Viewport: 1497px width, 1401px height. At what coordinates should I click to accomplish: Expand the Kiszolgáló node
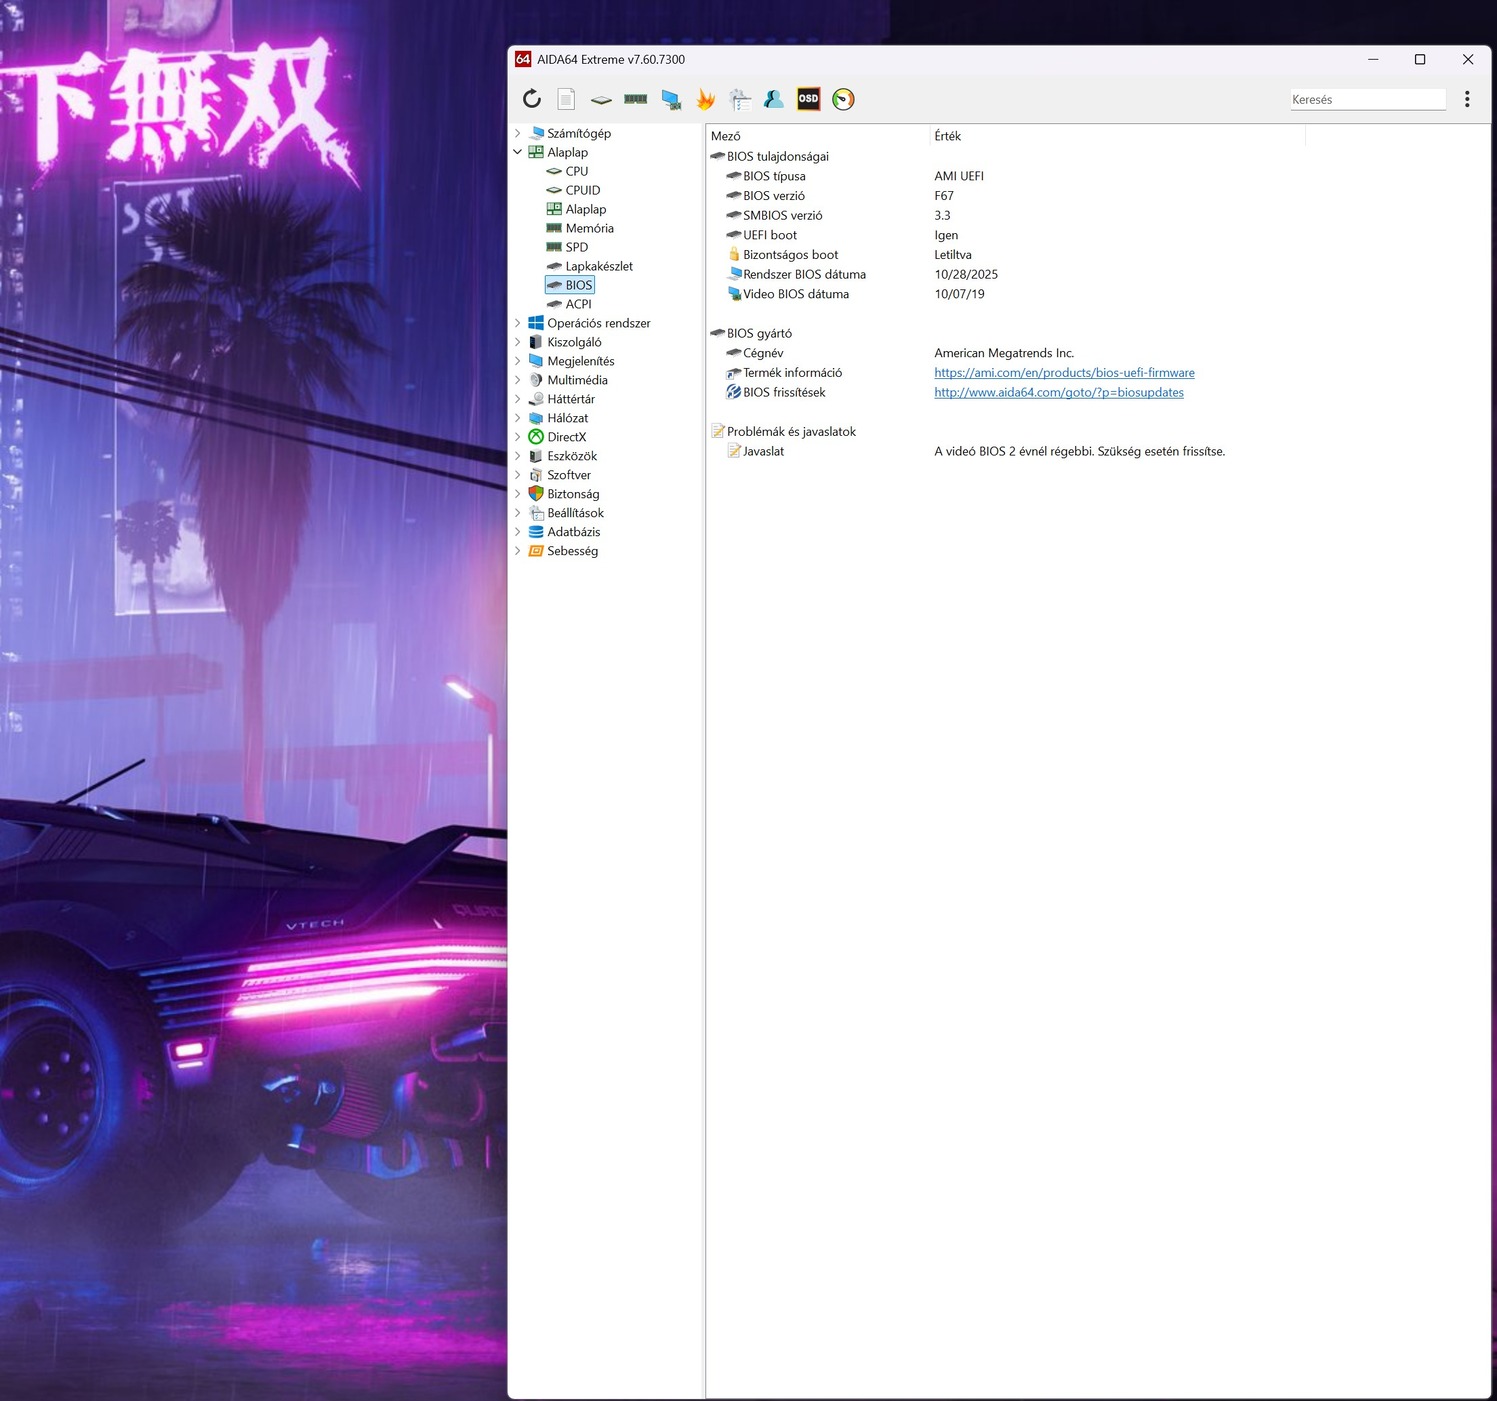click(x=518, y=342)
